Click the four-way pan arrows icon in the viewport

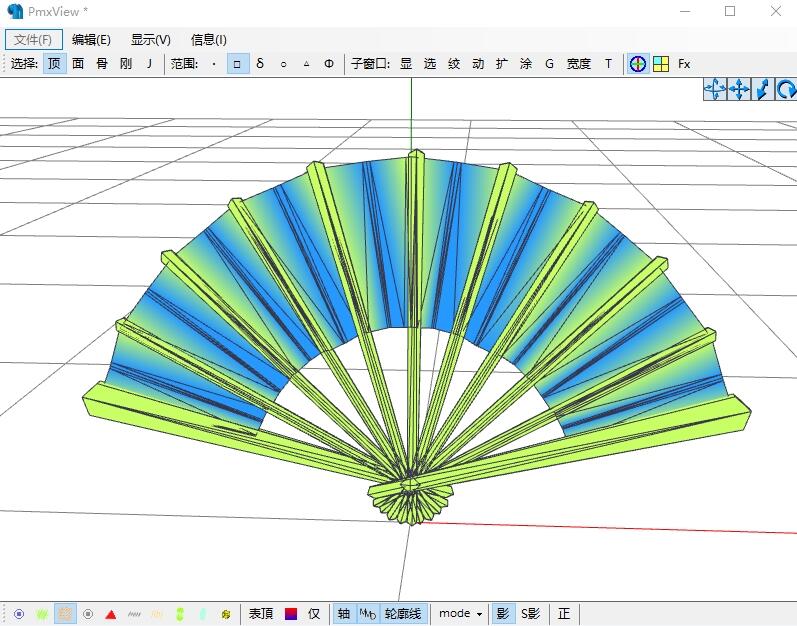[x=739, y=89]
